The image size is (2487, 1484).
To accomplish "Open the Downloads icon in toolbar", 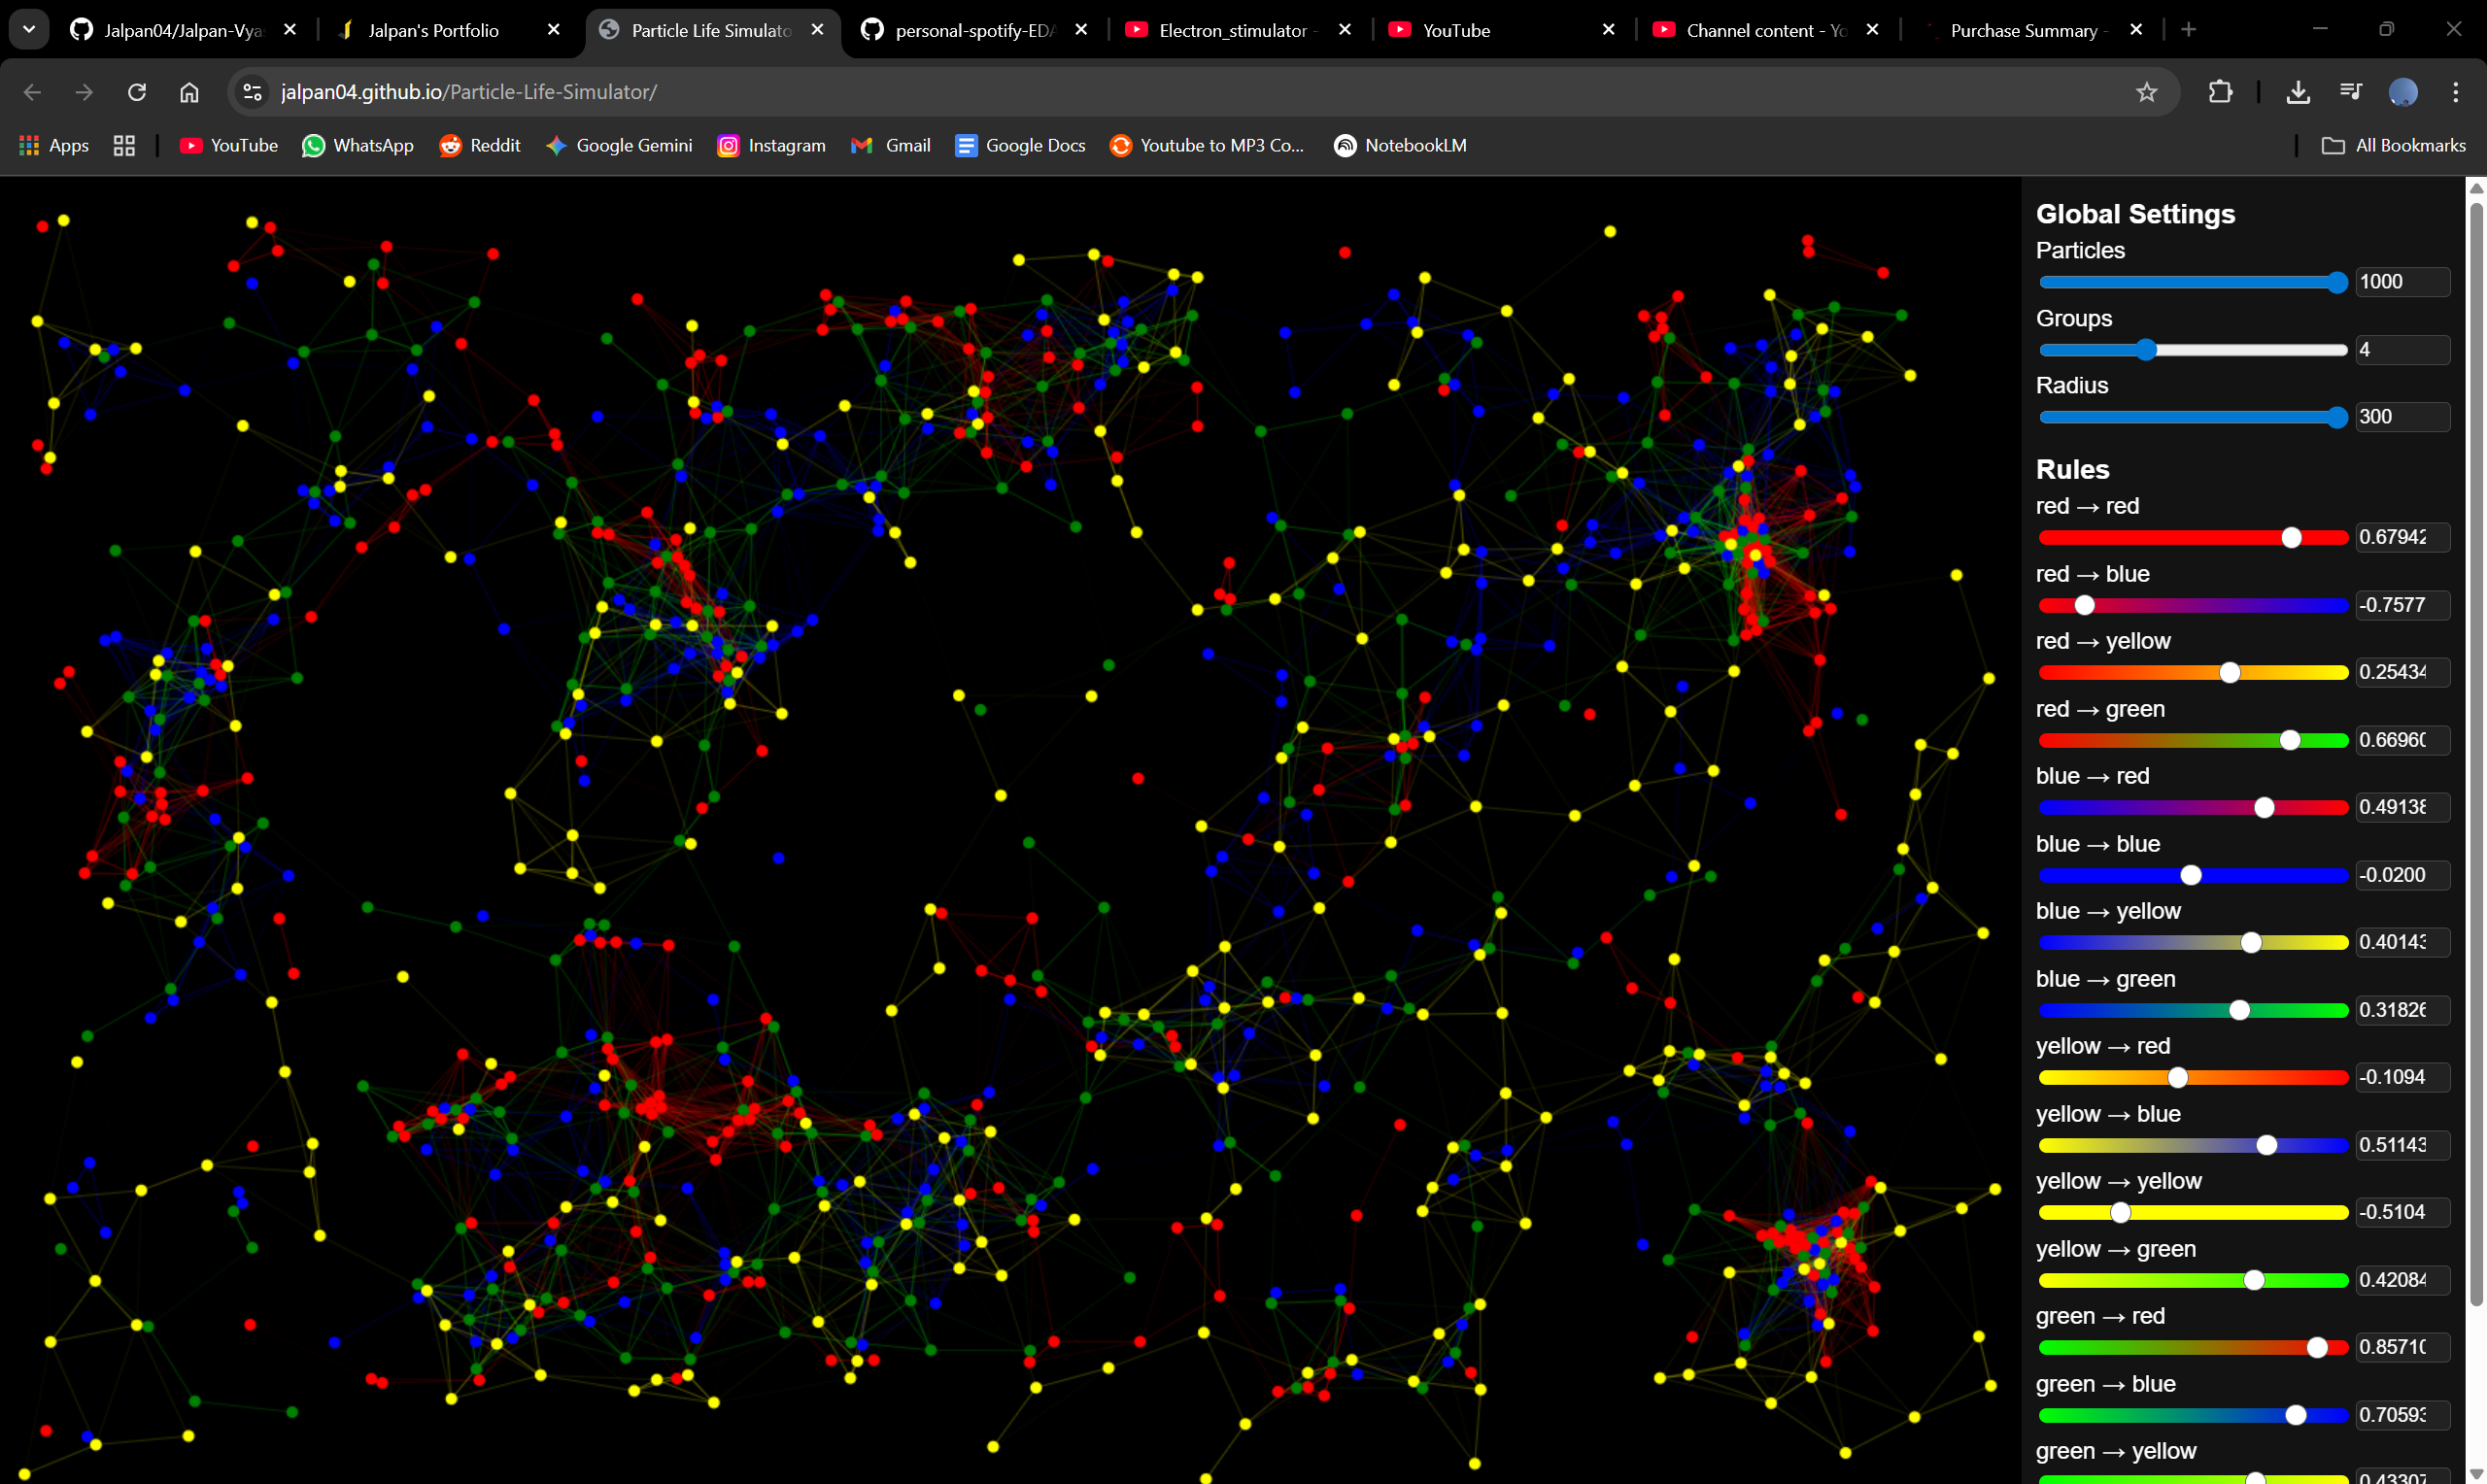I will click(x=2298, y=92).
